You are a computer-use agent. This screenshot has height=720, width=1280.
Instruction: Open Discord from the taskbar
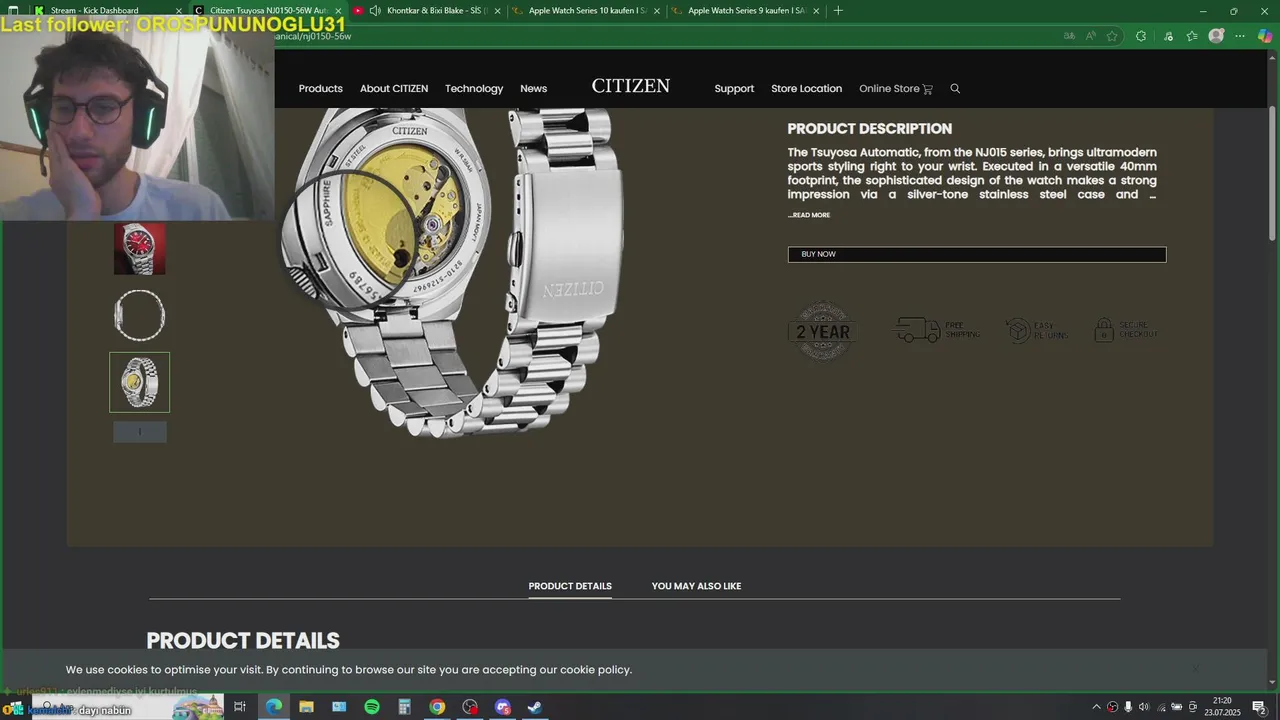503,707
